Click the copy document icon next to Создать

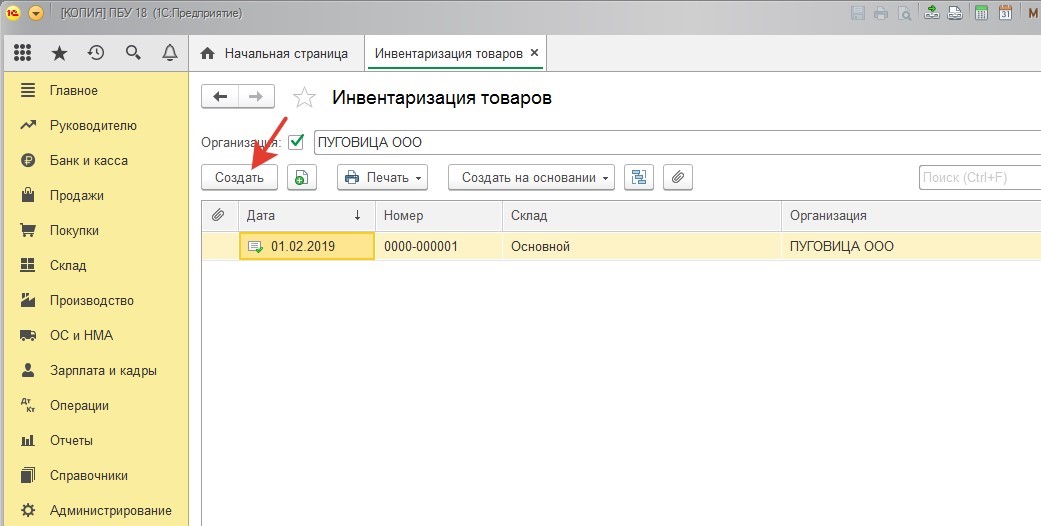coord(302,178)
